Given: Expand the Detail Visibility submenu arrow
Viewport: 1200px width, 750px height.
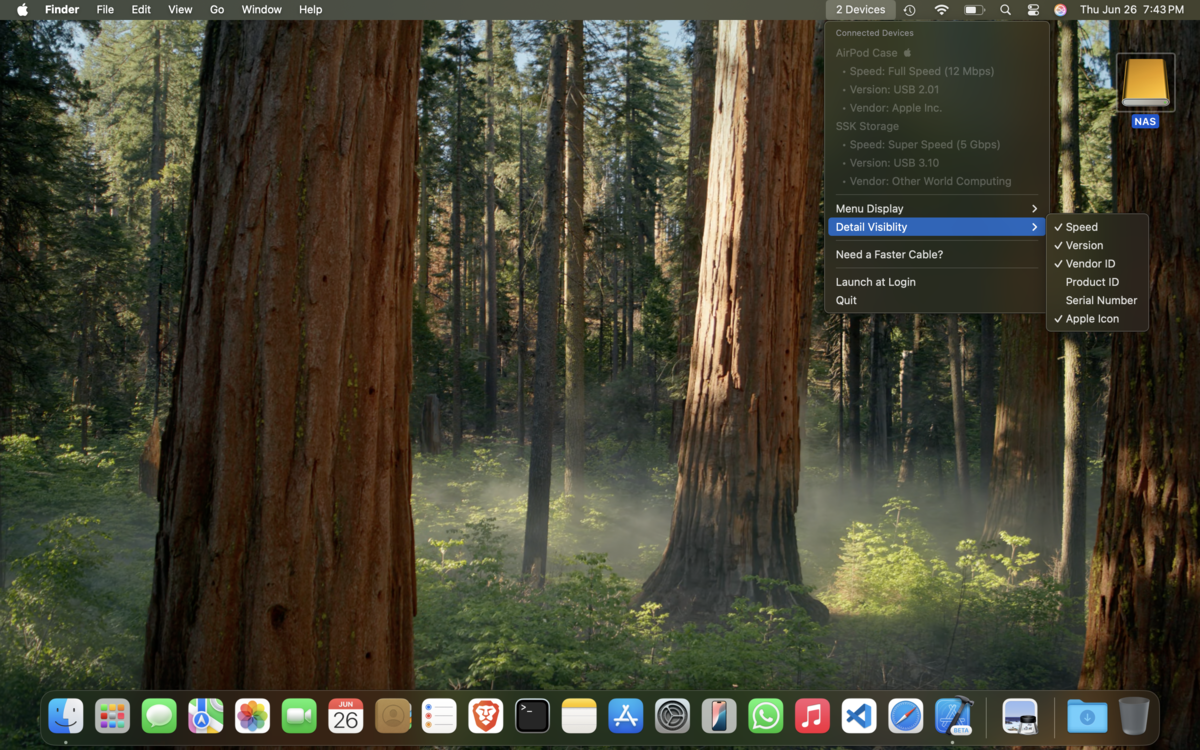Looking at the screenshot, I should click(1034, 227).
